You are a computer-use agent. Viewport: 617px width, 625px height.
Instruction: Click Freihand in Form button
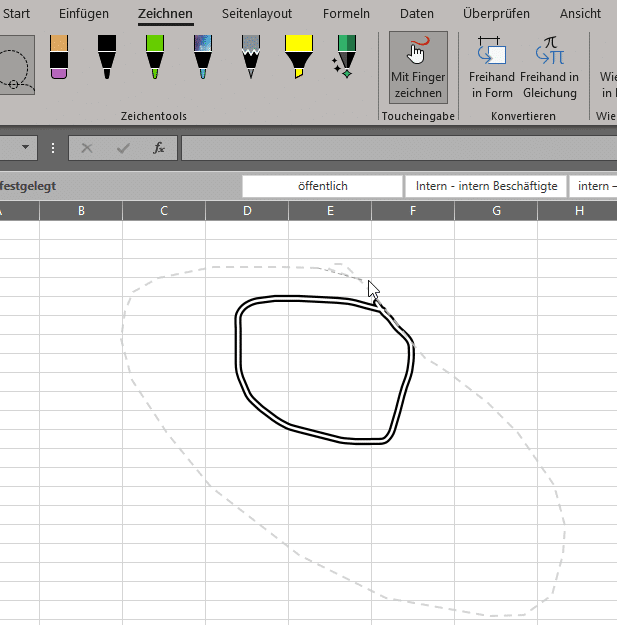491,68
